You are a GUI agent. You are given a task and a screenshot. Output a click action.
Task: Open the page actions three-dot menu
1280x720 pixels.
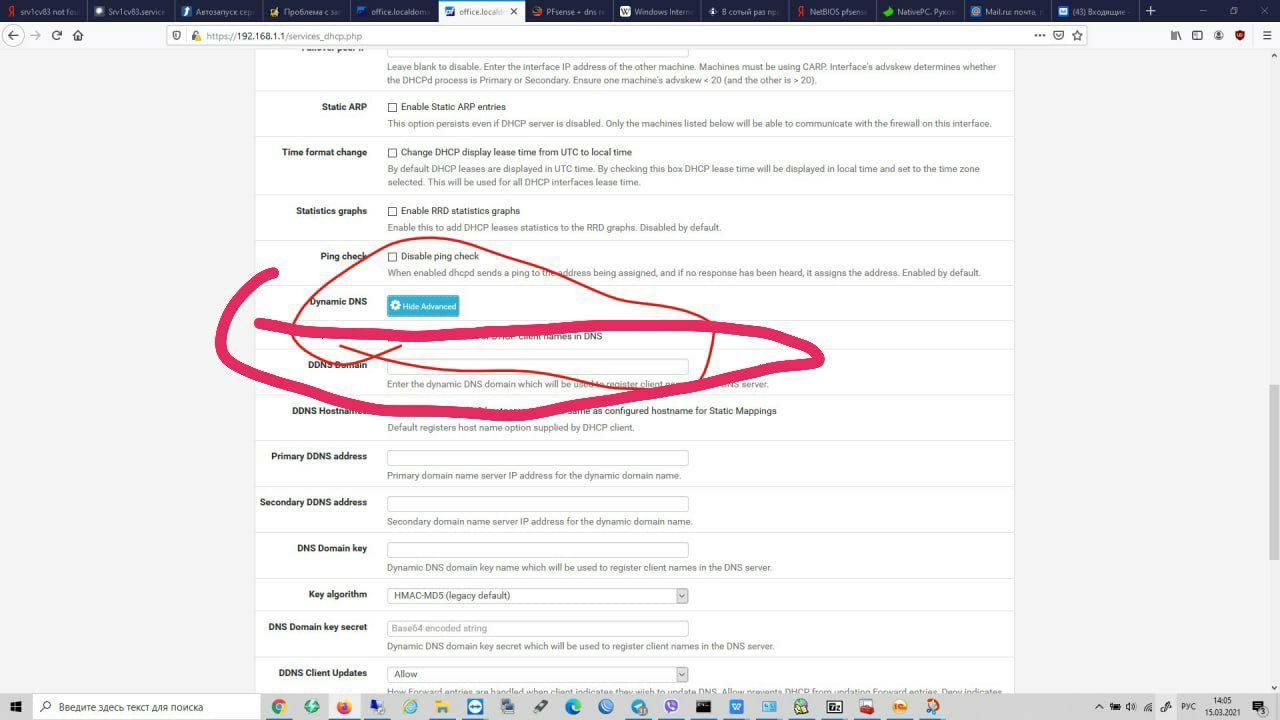[1040, 35]
